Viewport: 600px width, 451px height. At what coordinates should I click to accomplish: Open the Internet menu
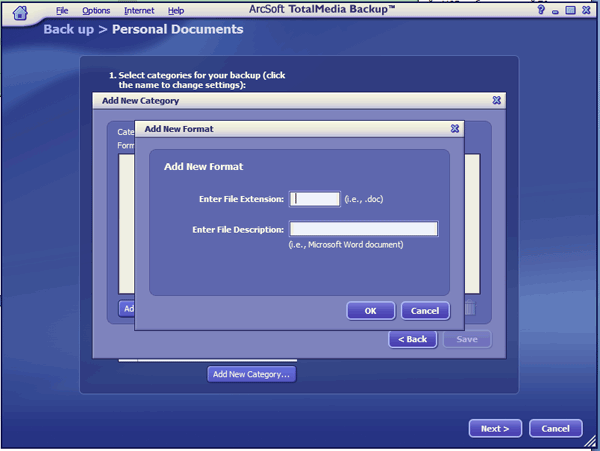coord(139,11)
